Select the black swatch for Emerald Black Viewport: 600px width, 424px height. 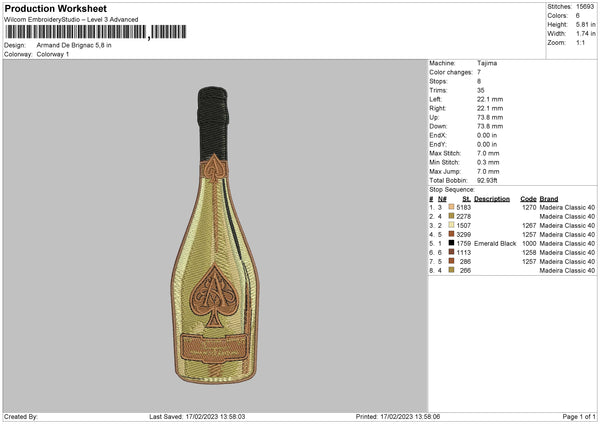(451, 243)
